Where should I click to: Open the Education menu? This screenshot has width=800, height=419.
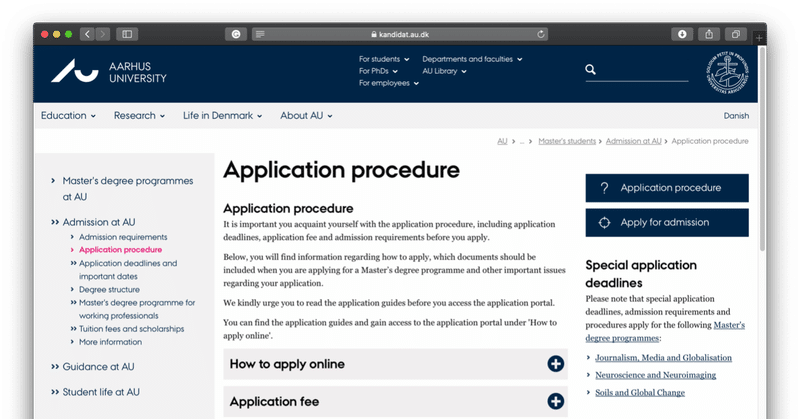point(68,116)
